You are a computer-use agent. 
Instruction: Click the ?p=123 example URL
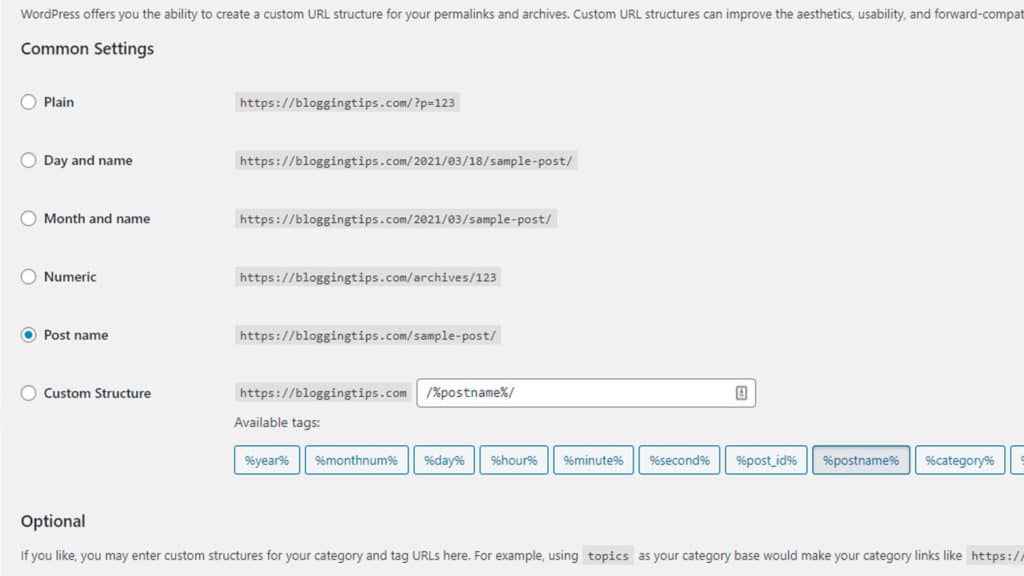click(x=347, y=103)
